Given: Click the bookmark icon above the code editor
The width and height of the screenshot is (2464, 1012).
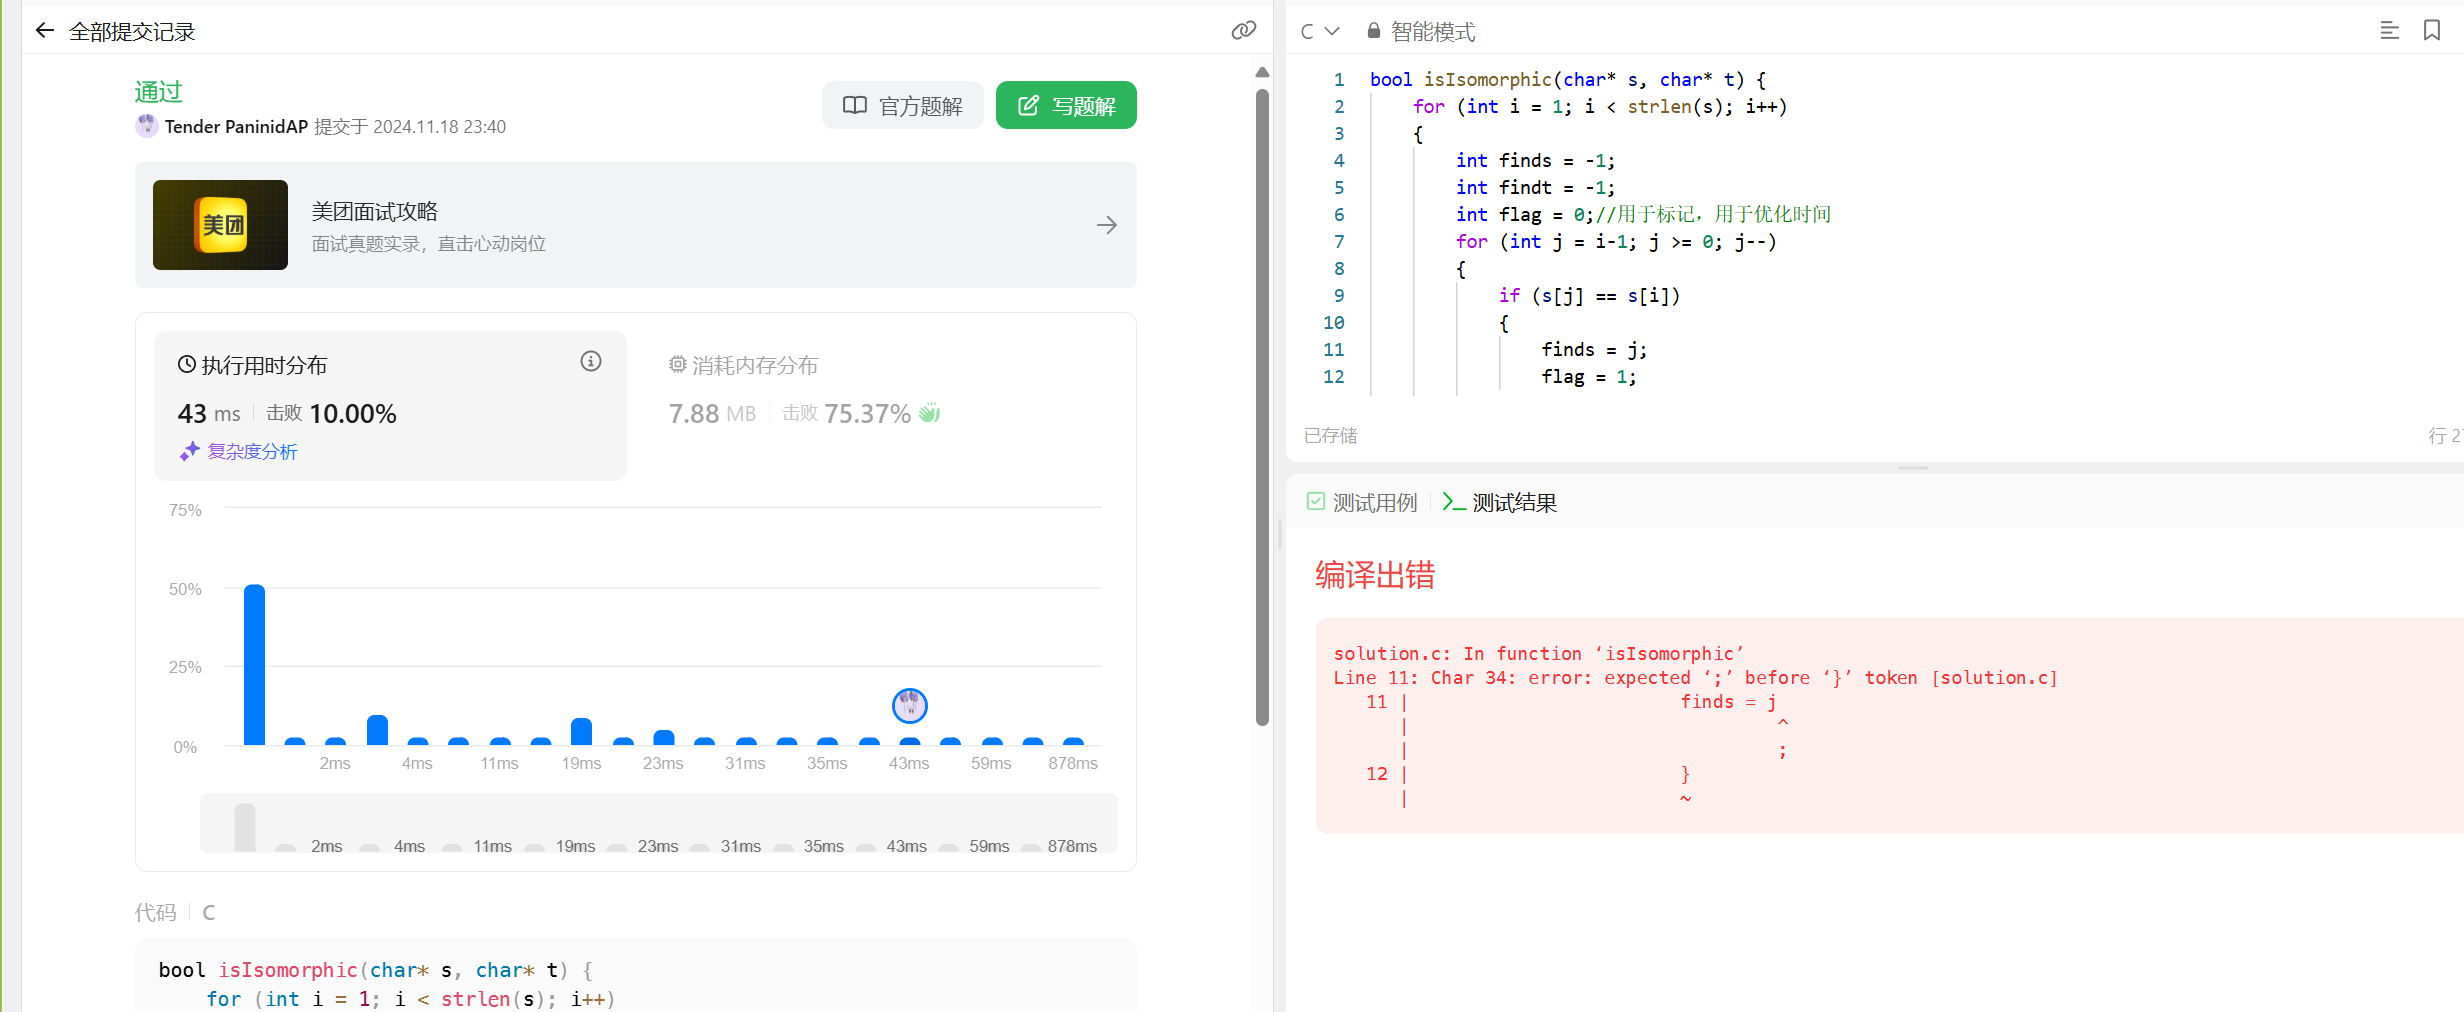Looking at the screenshot, I should click(2432, 31).
